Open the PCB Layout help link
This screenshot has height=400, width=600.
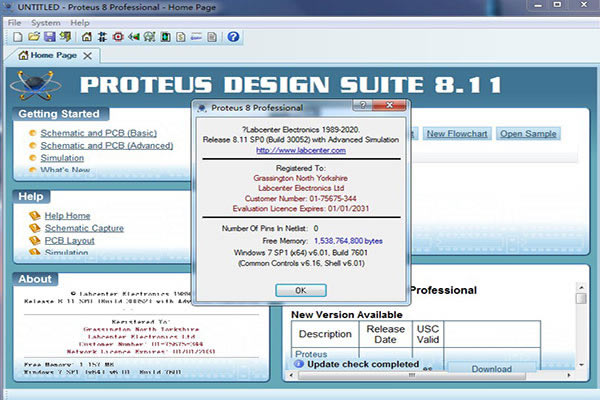pos(69,241)
